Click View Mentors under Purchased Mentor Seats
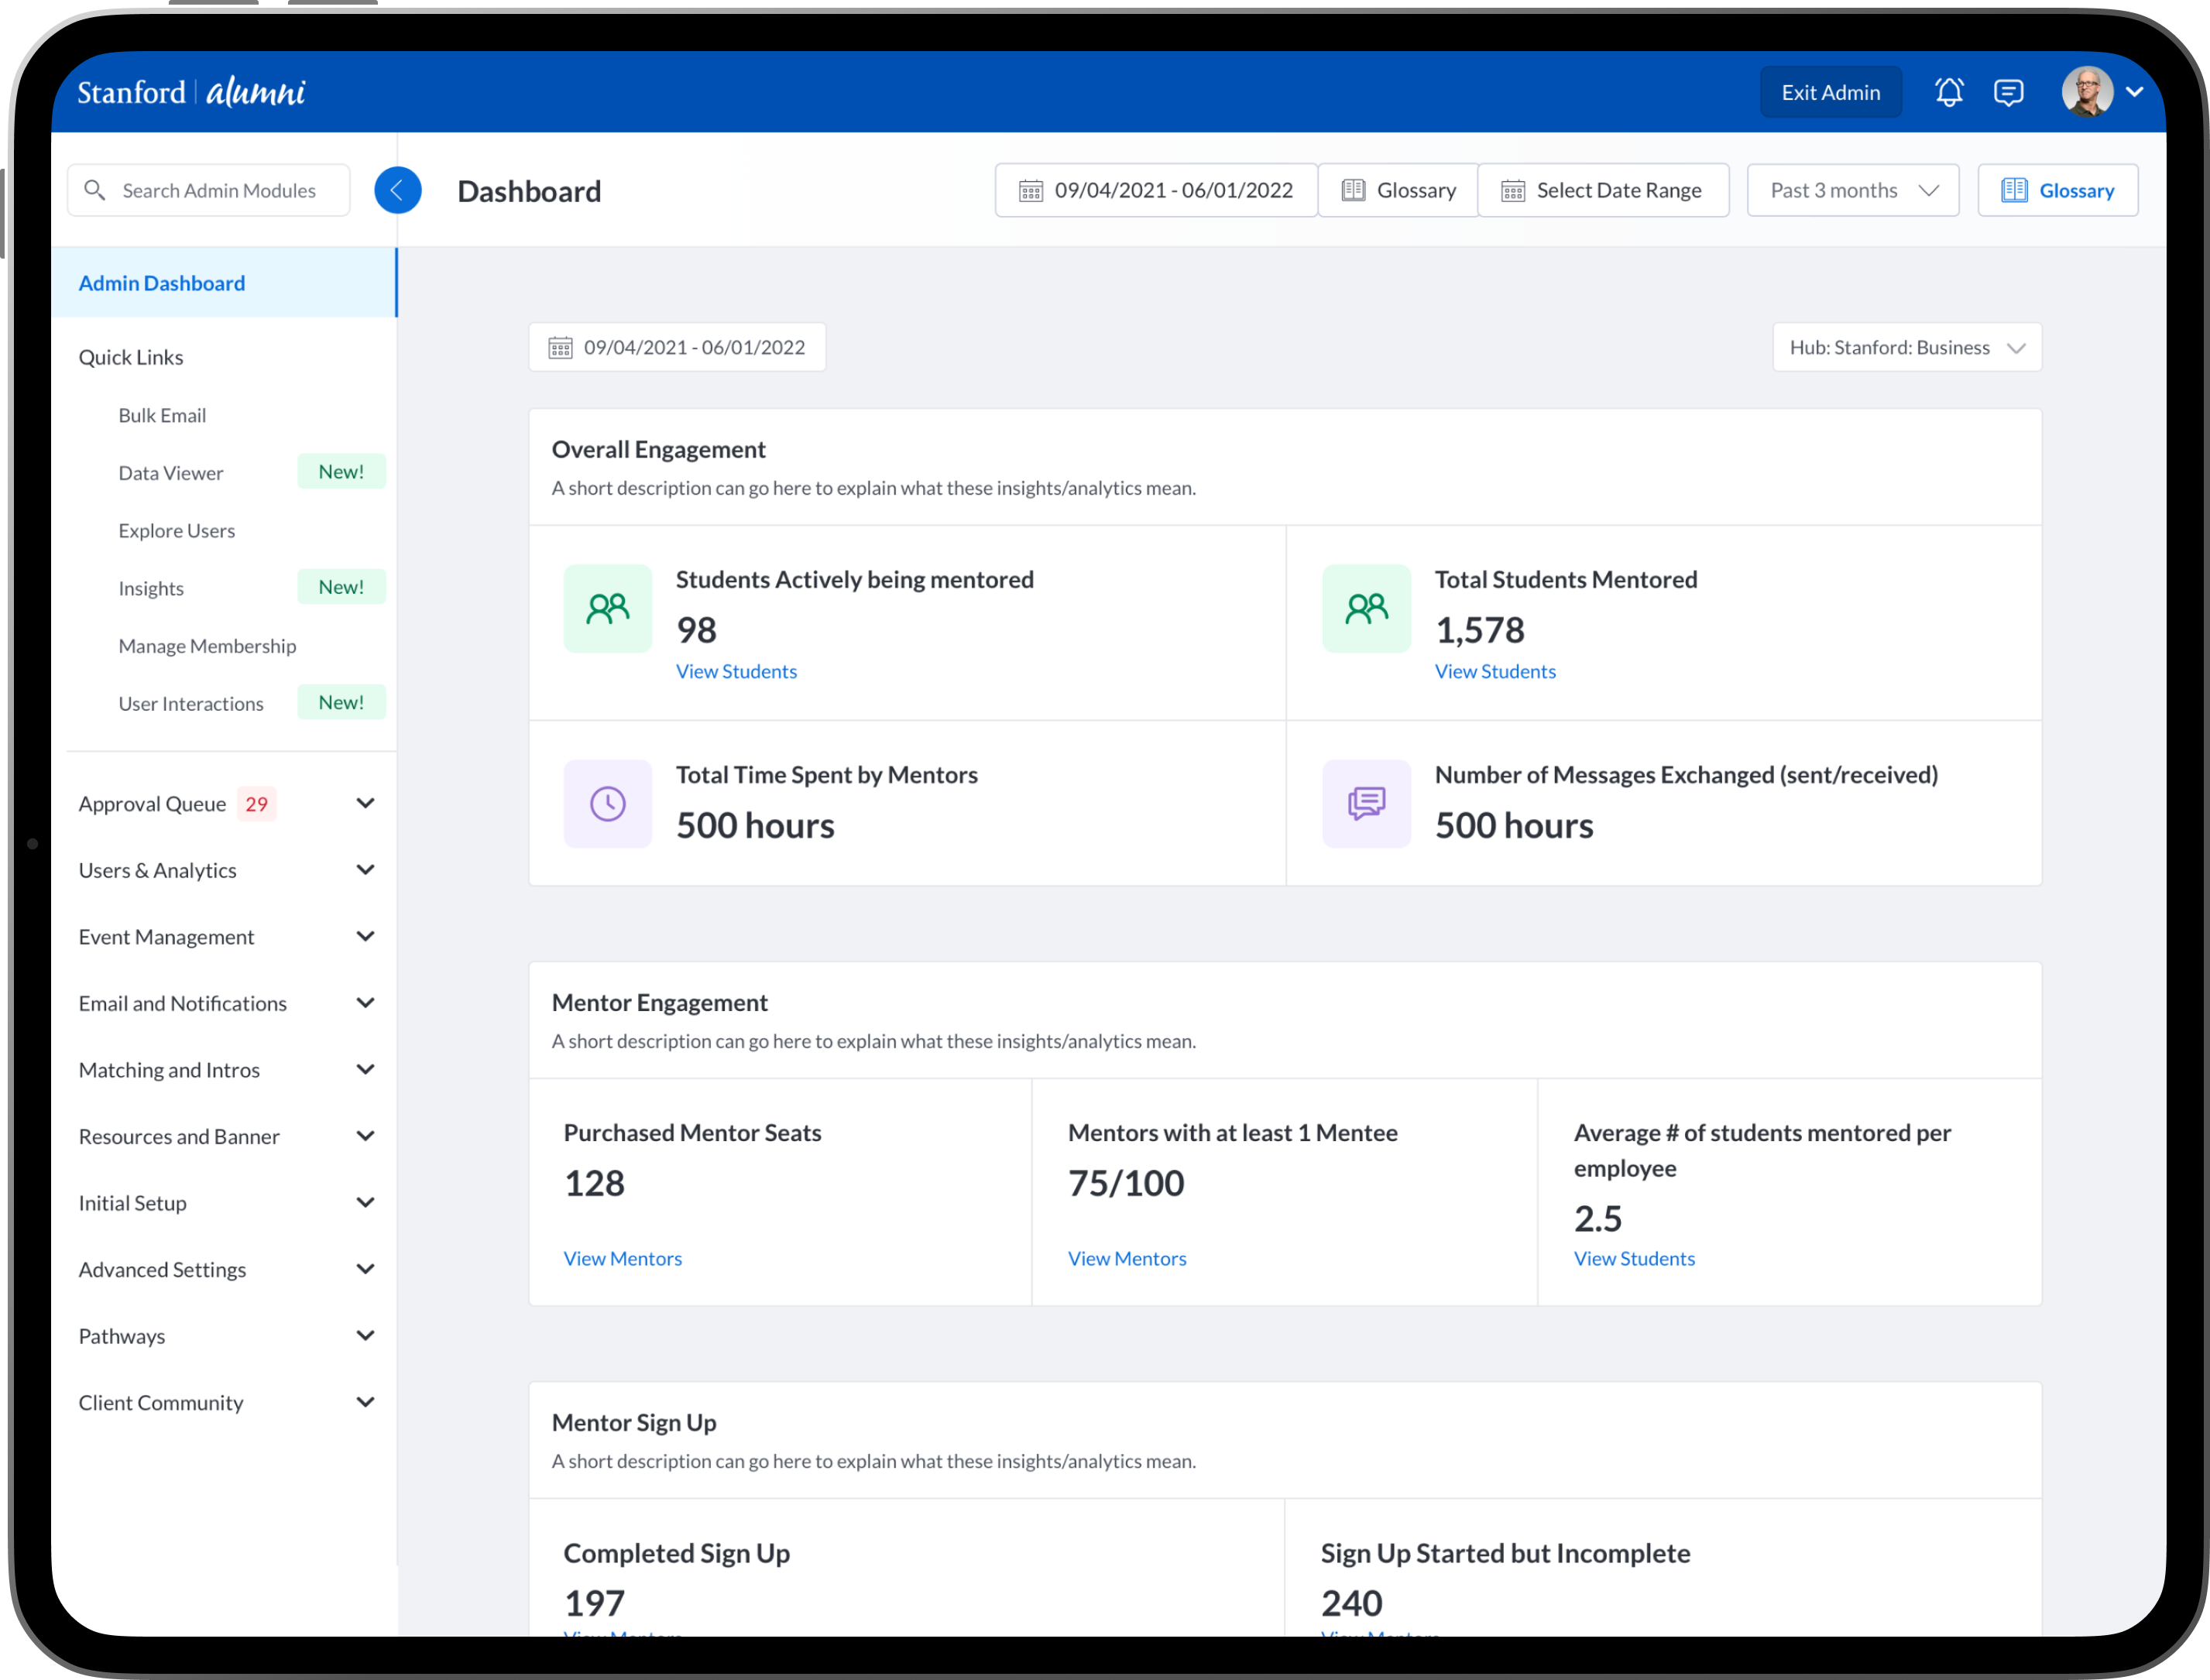This screenshot has width=2210, height=1680. coord(622,1258)
